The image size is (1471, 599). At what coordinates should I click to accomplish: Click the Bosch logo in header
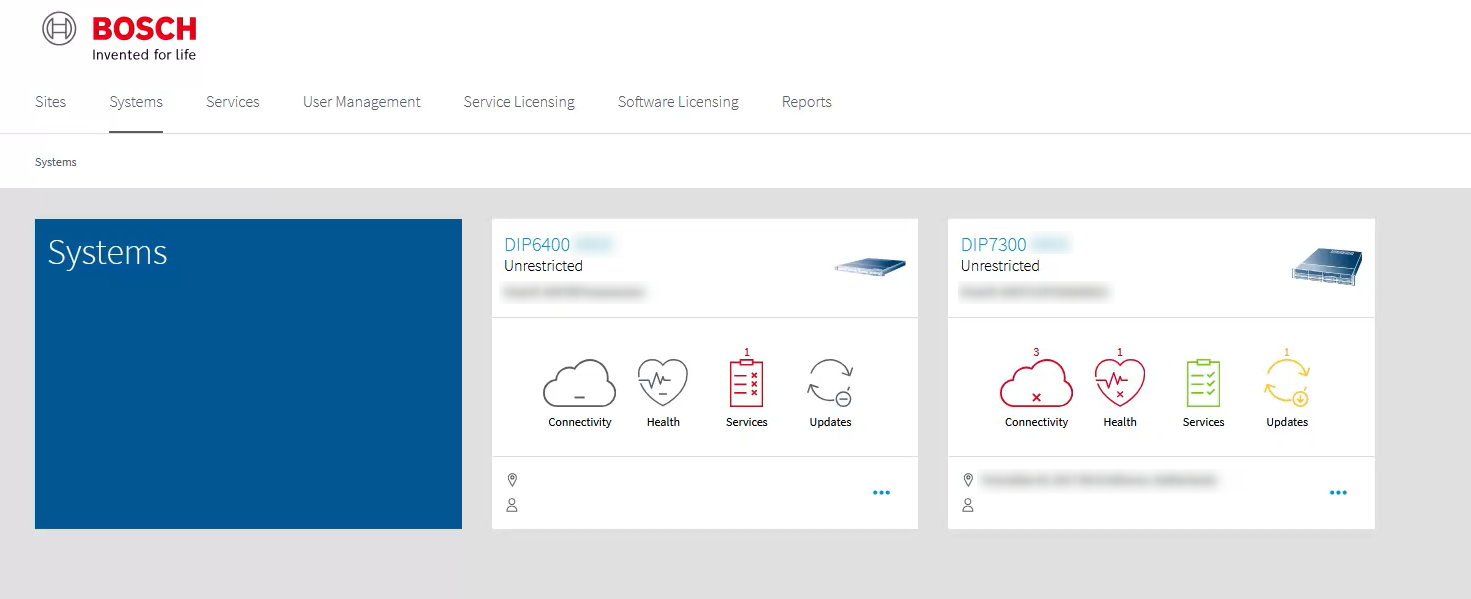coord(120,36)
